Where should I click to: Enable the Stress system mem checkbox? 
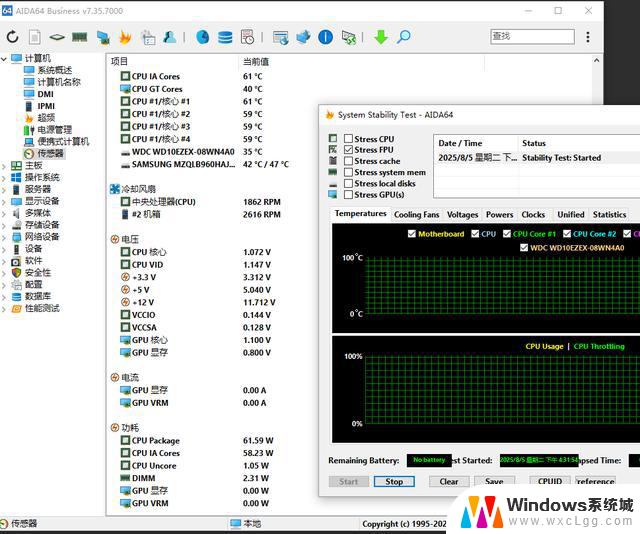click(x=348, y=172)
